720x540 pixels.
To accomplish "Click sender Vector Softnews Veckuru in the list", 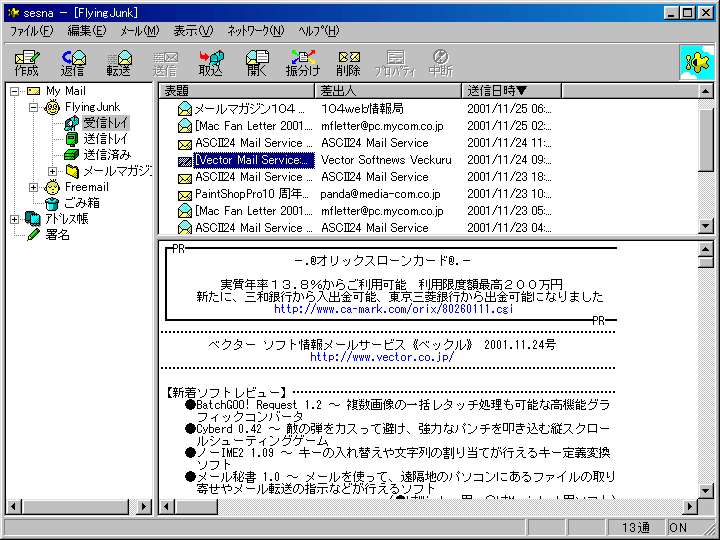I will coord(386,160).
